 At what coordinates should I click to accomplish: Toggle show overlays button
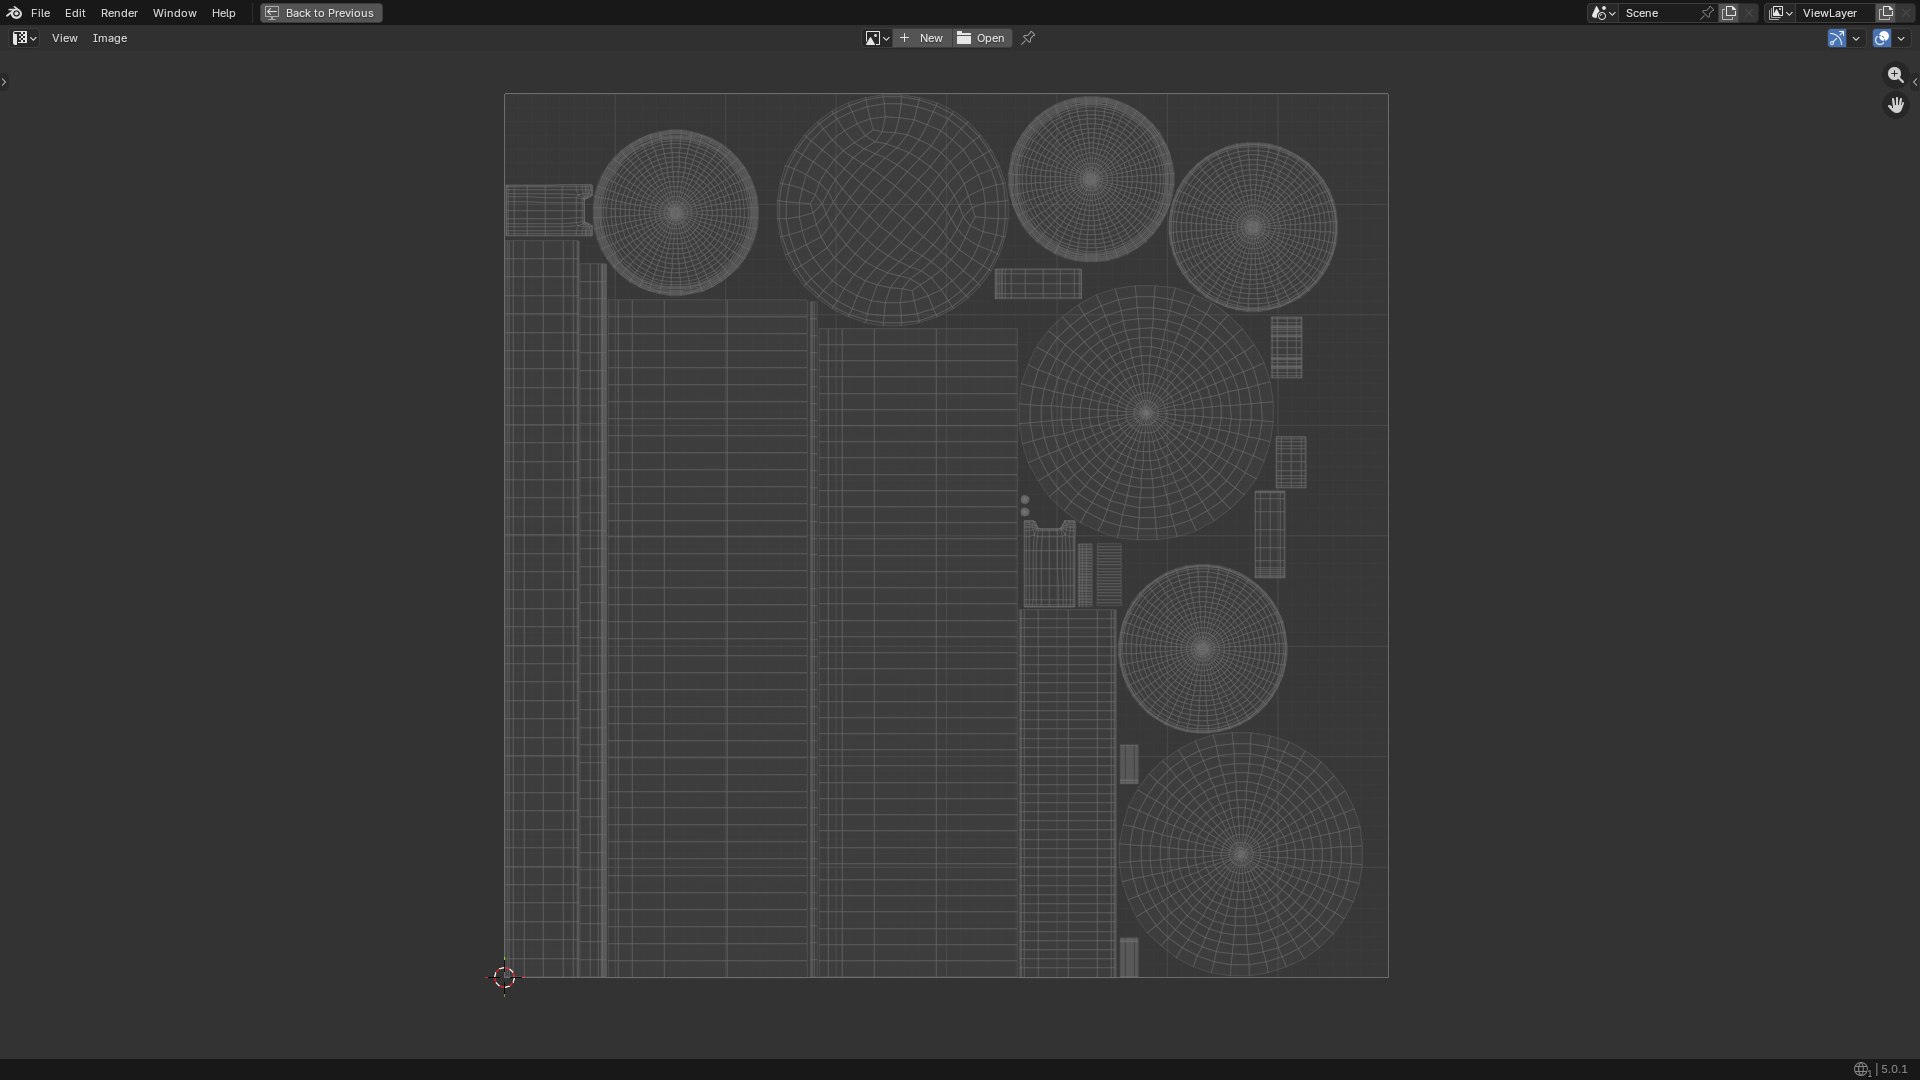coord(1882,38)
